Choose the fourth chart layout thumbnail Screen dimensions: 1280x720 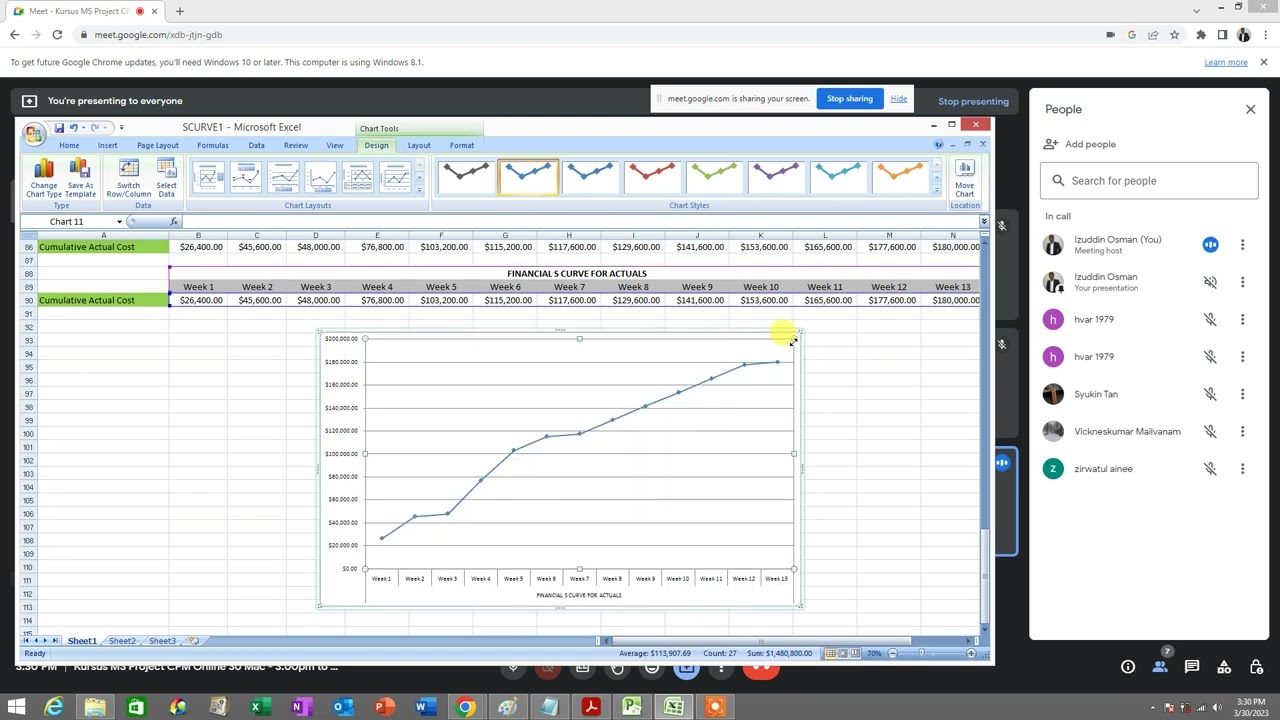pyautogui.click(x=321, y=178)
